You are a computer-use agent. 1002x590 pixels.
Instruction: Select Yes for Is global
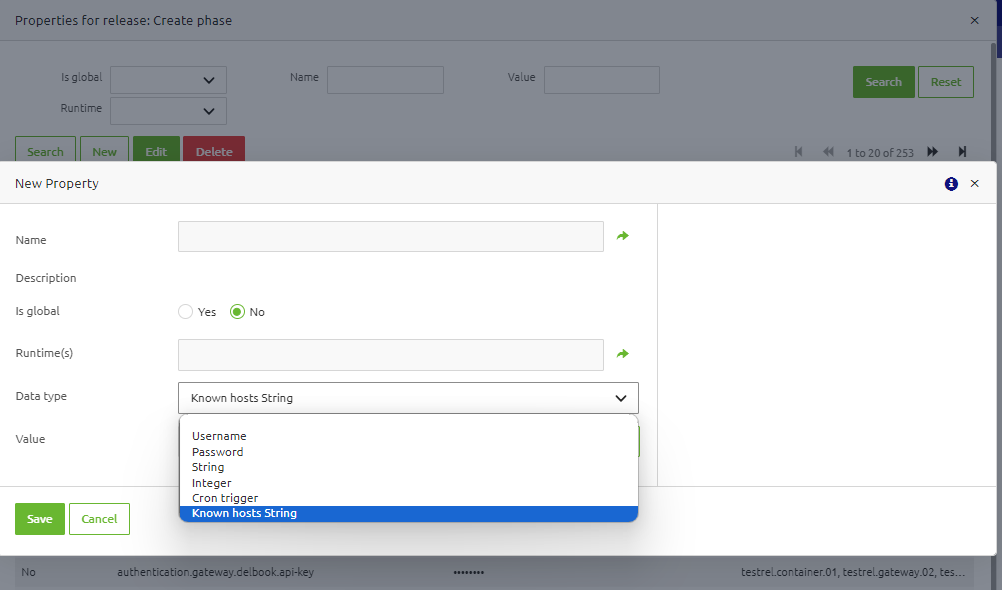click(x=185, y=312)
